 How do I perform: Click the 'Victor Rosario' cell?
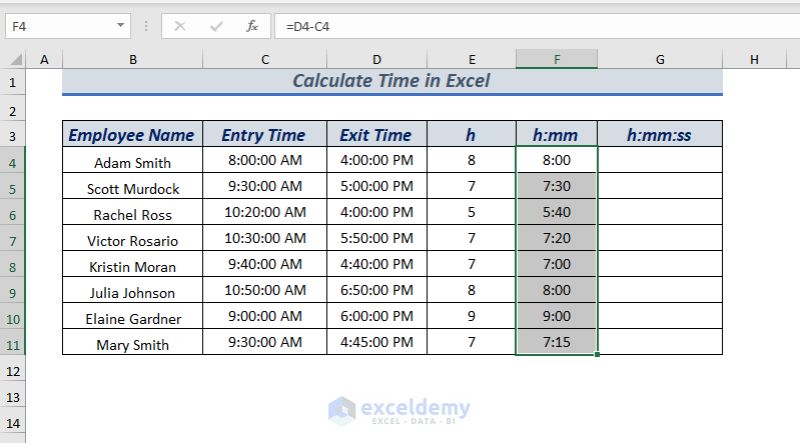click(133, 238)
